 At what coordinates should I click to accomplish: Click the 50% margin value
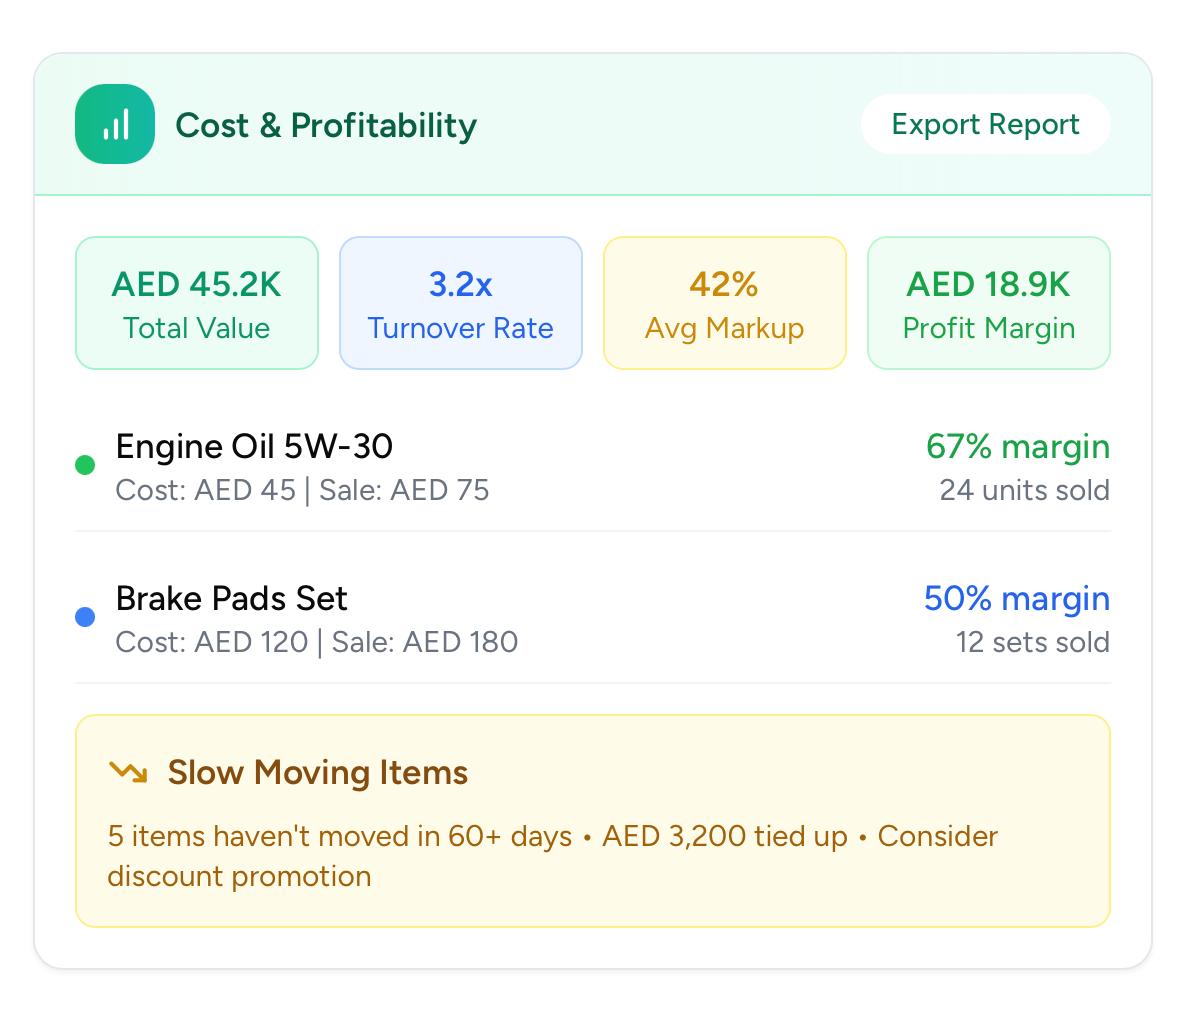coord(1017,598)
